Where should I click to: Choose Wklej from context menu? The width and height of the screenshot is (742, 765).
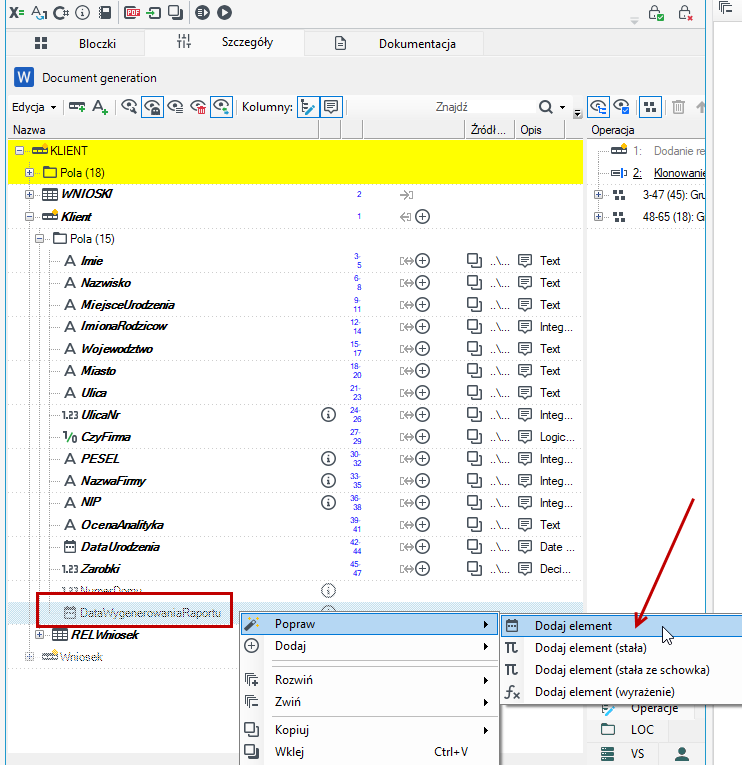tap(370, 752)
